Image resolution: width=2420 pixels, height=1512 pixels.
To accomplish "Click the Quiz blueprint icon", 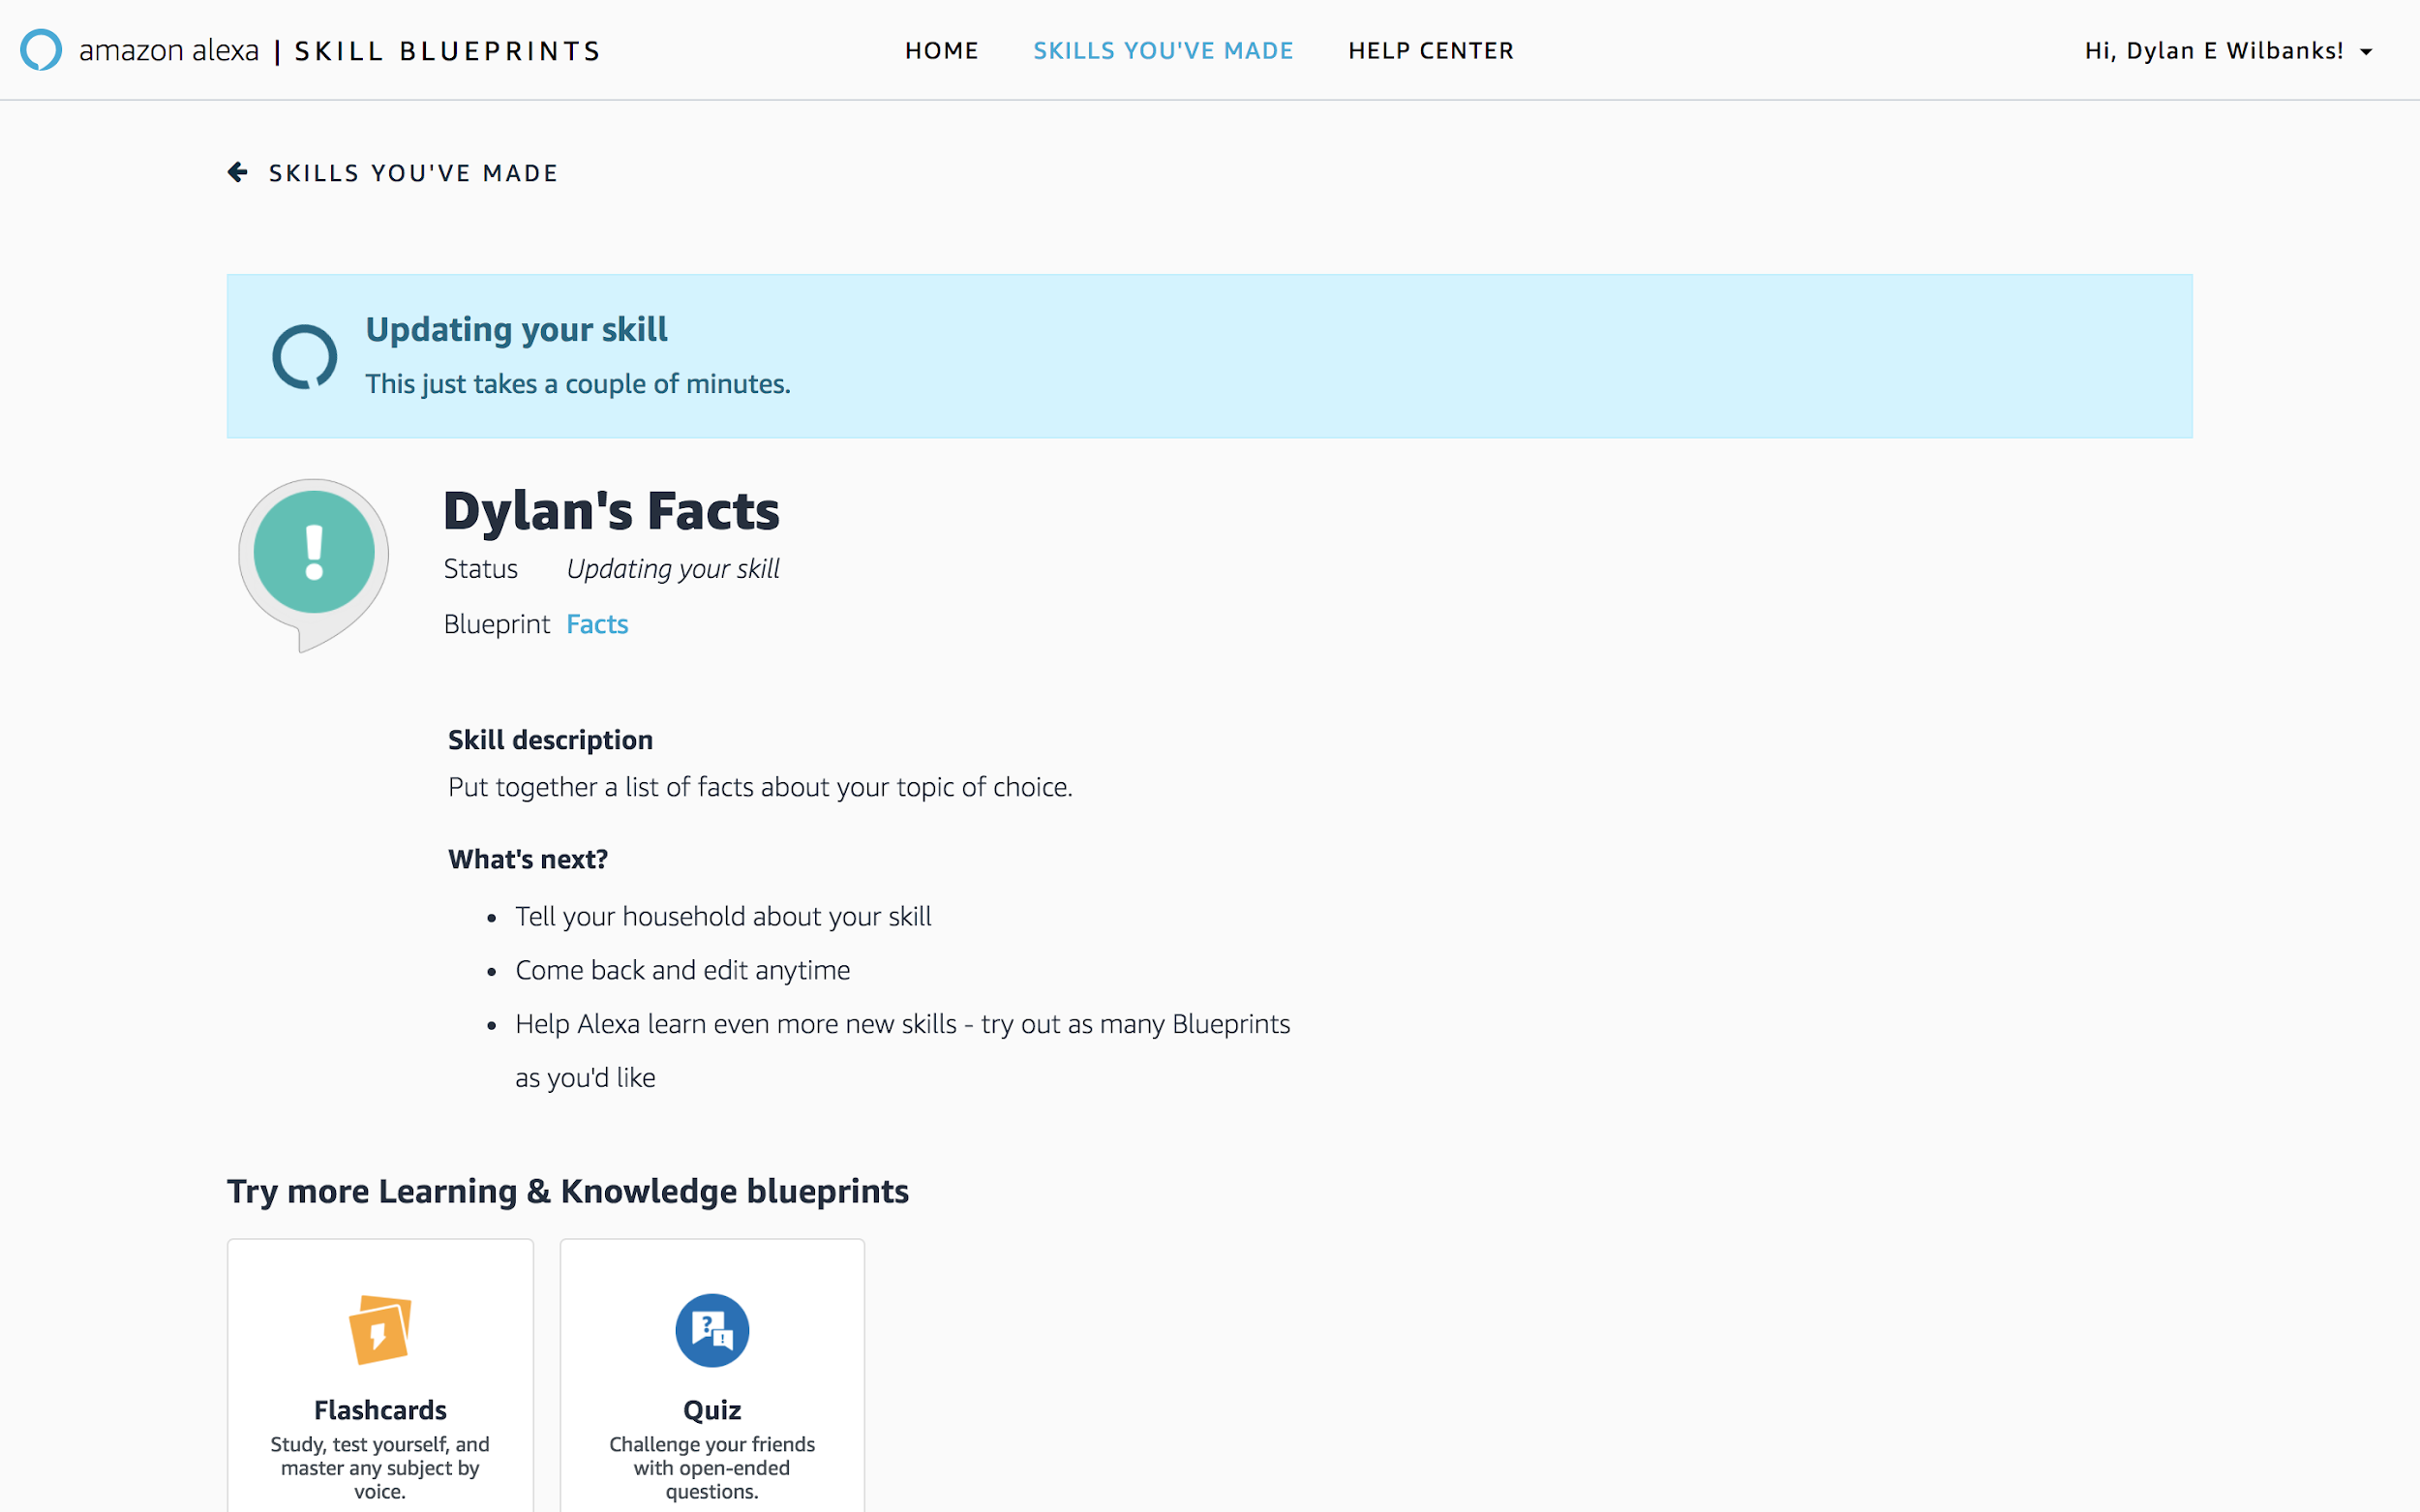I will [x=712, y=1327].
